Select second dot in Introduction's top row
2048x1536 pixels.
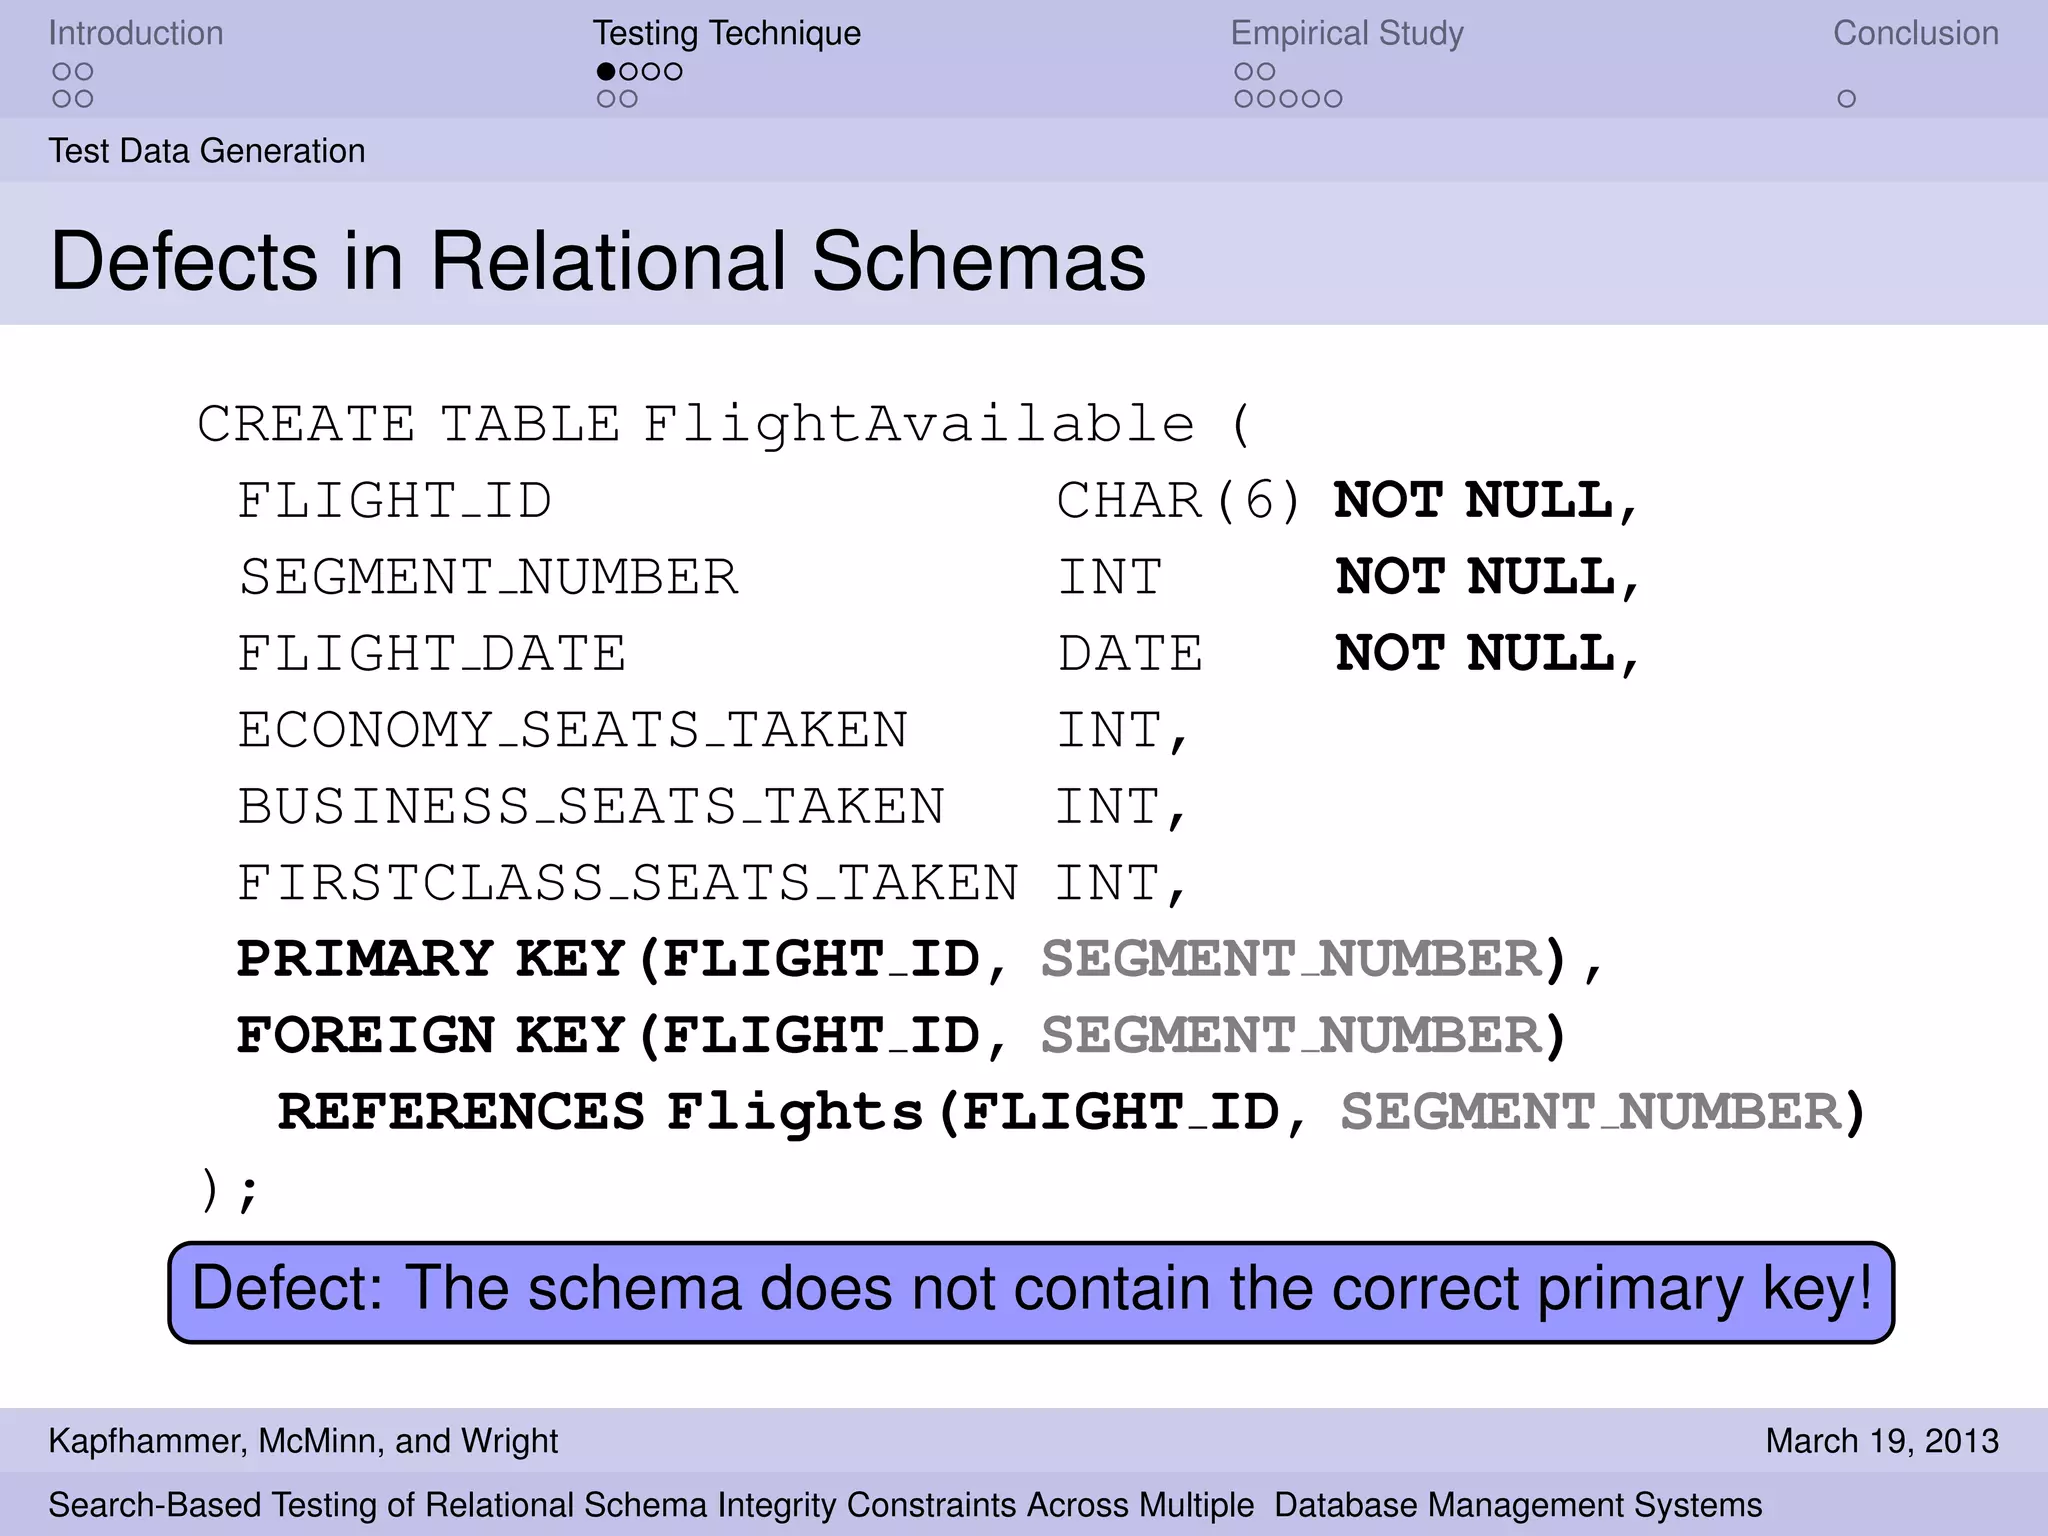tap(84, 72)
